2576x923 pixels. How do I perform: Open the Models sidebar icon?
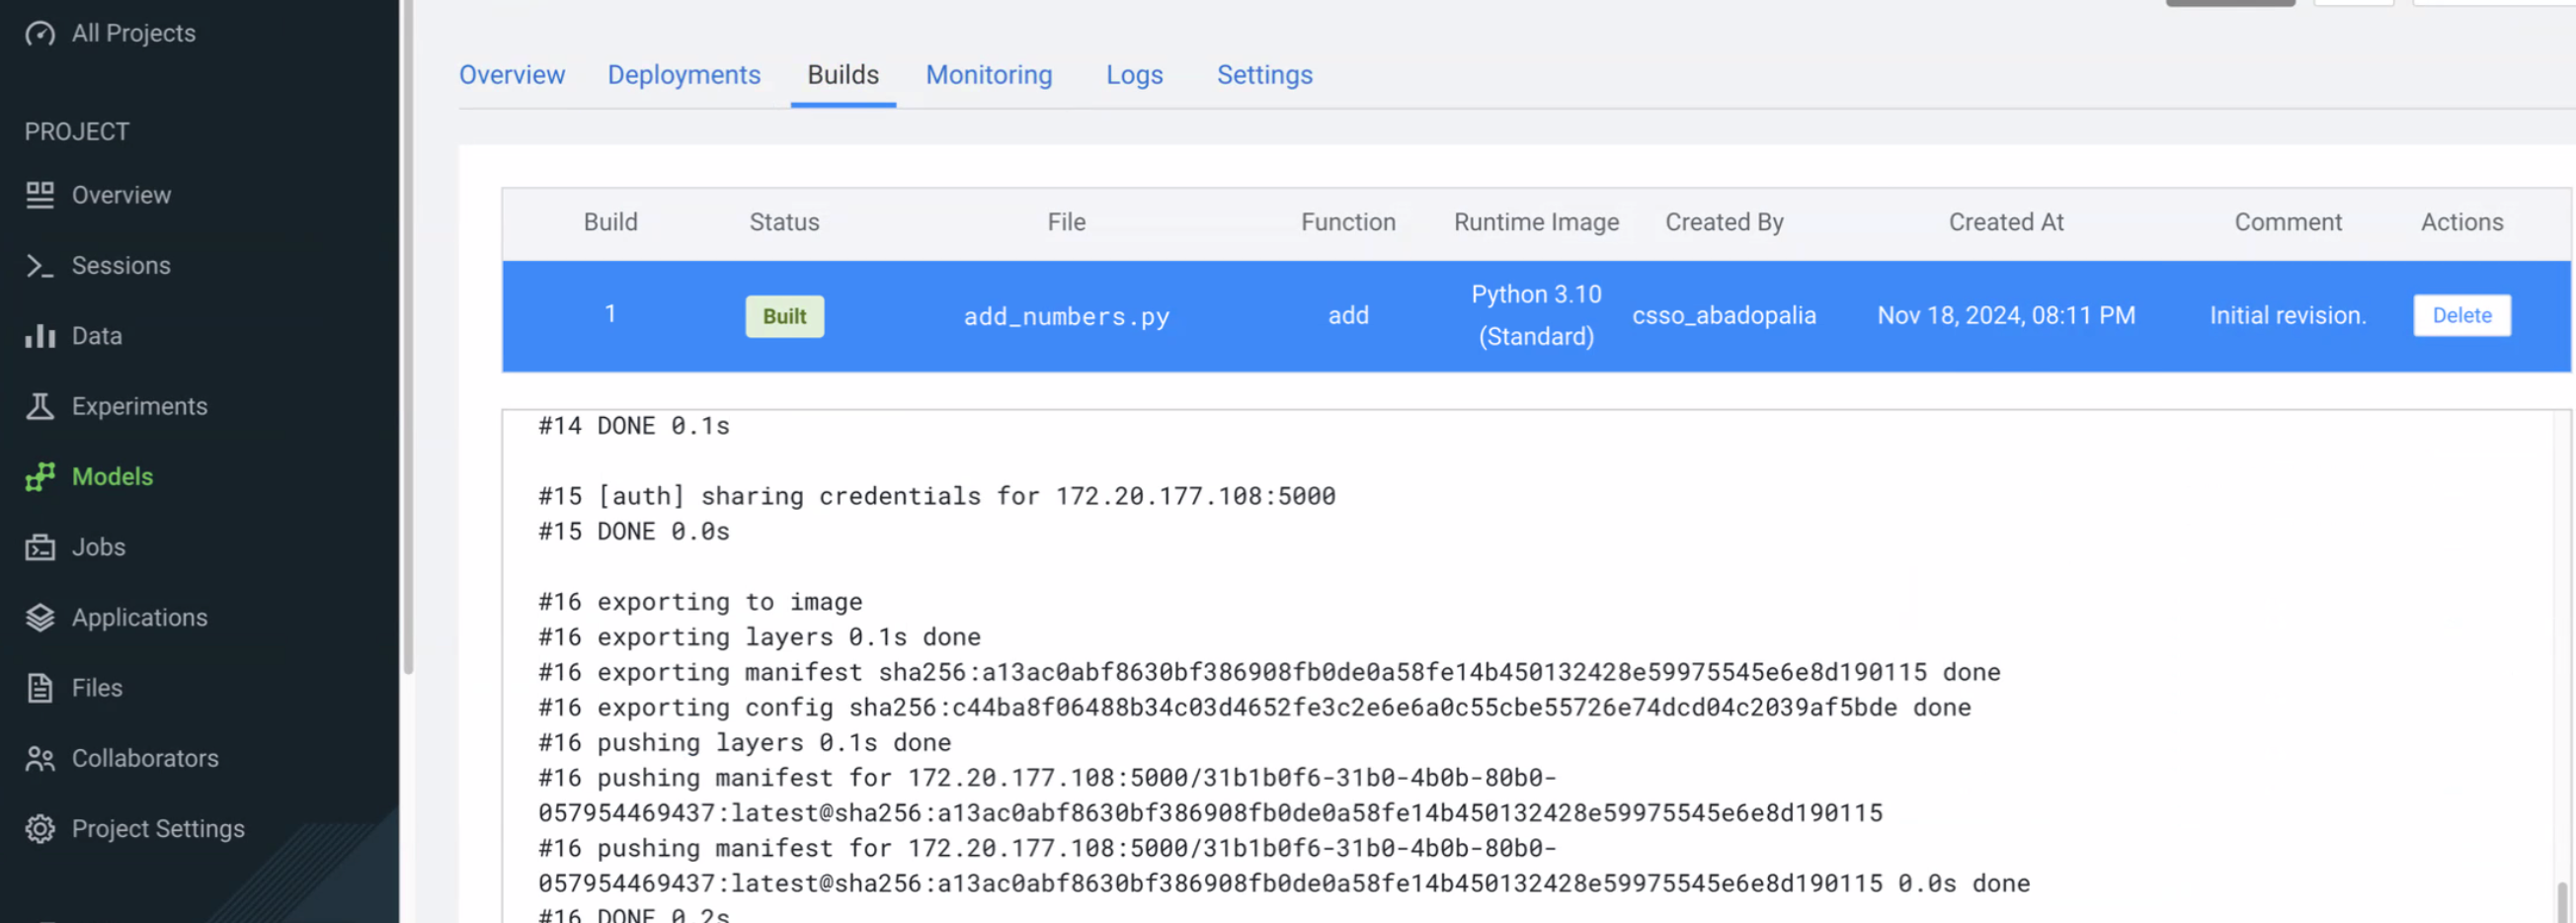tap(40, 477)
